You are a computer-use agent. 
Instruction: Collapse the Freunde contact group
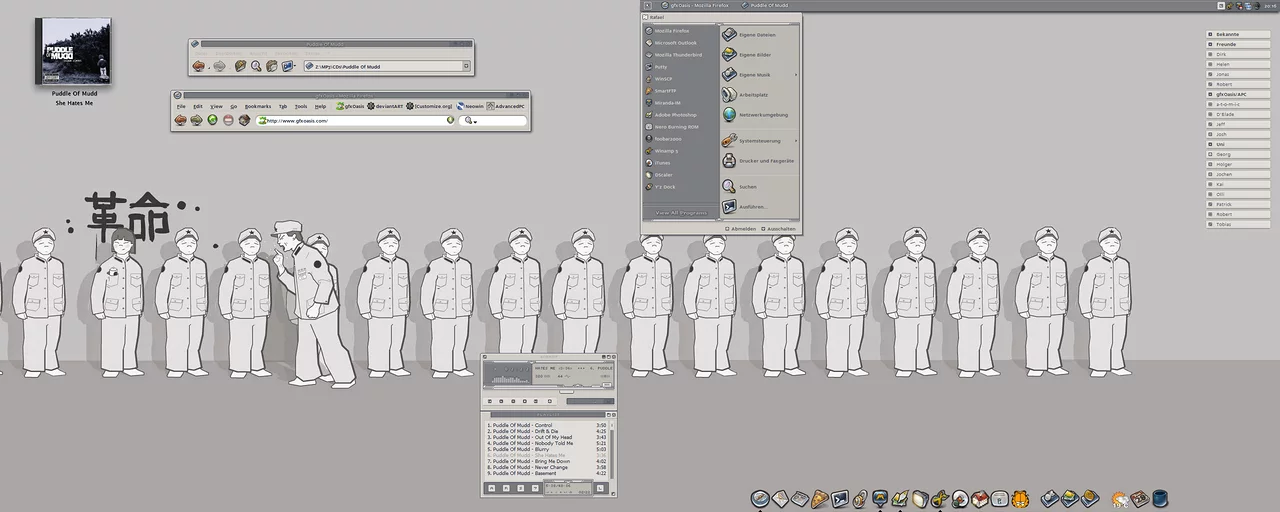tap(1211, 44)
